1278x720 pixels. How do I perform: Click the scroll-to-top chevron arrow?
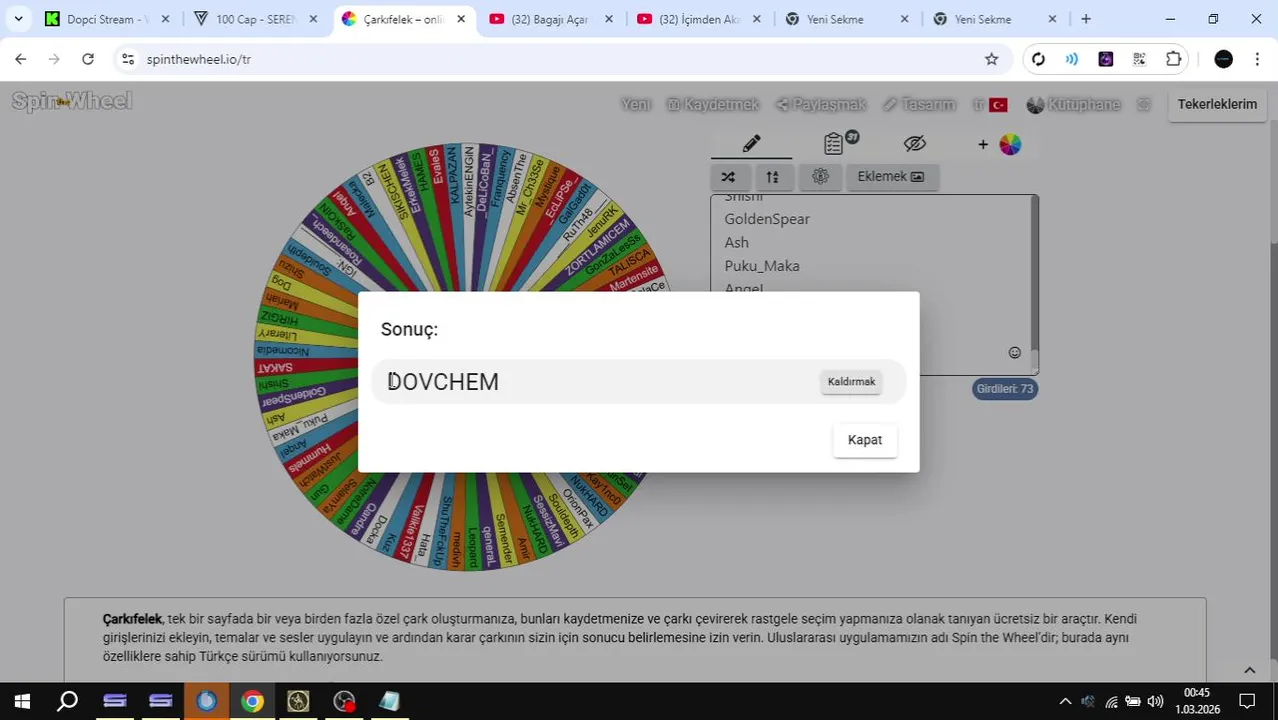[1249, 670]
